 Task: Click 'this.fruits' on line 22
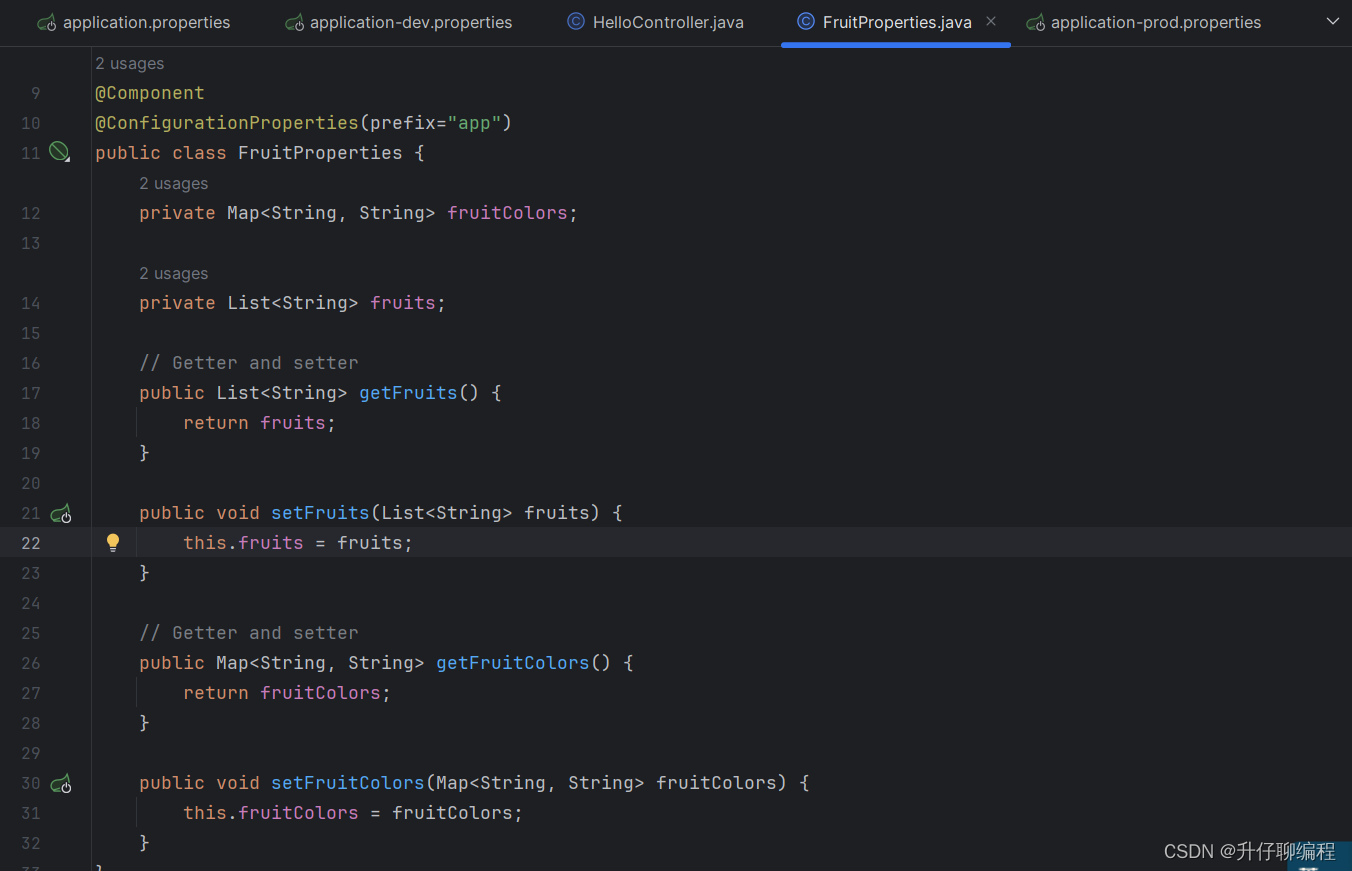(x=243, y=543)
